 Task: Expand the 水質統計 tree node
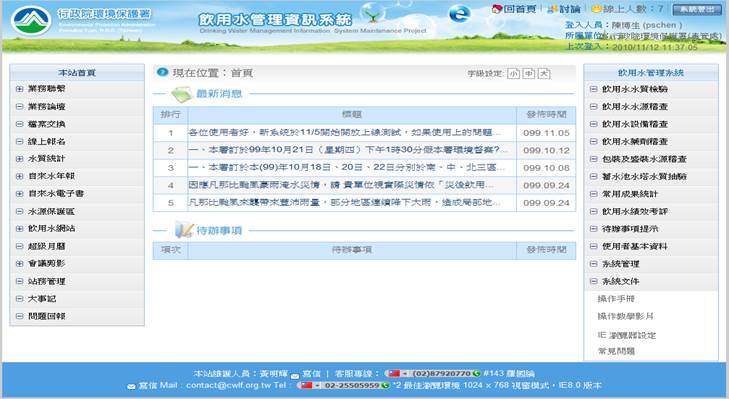click(20, 159)
